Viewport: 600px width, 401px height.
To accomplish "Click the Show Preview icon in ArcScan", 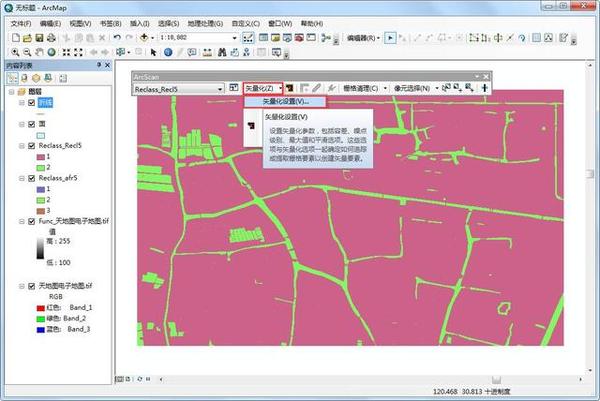I will 289,88.
